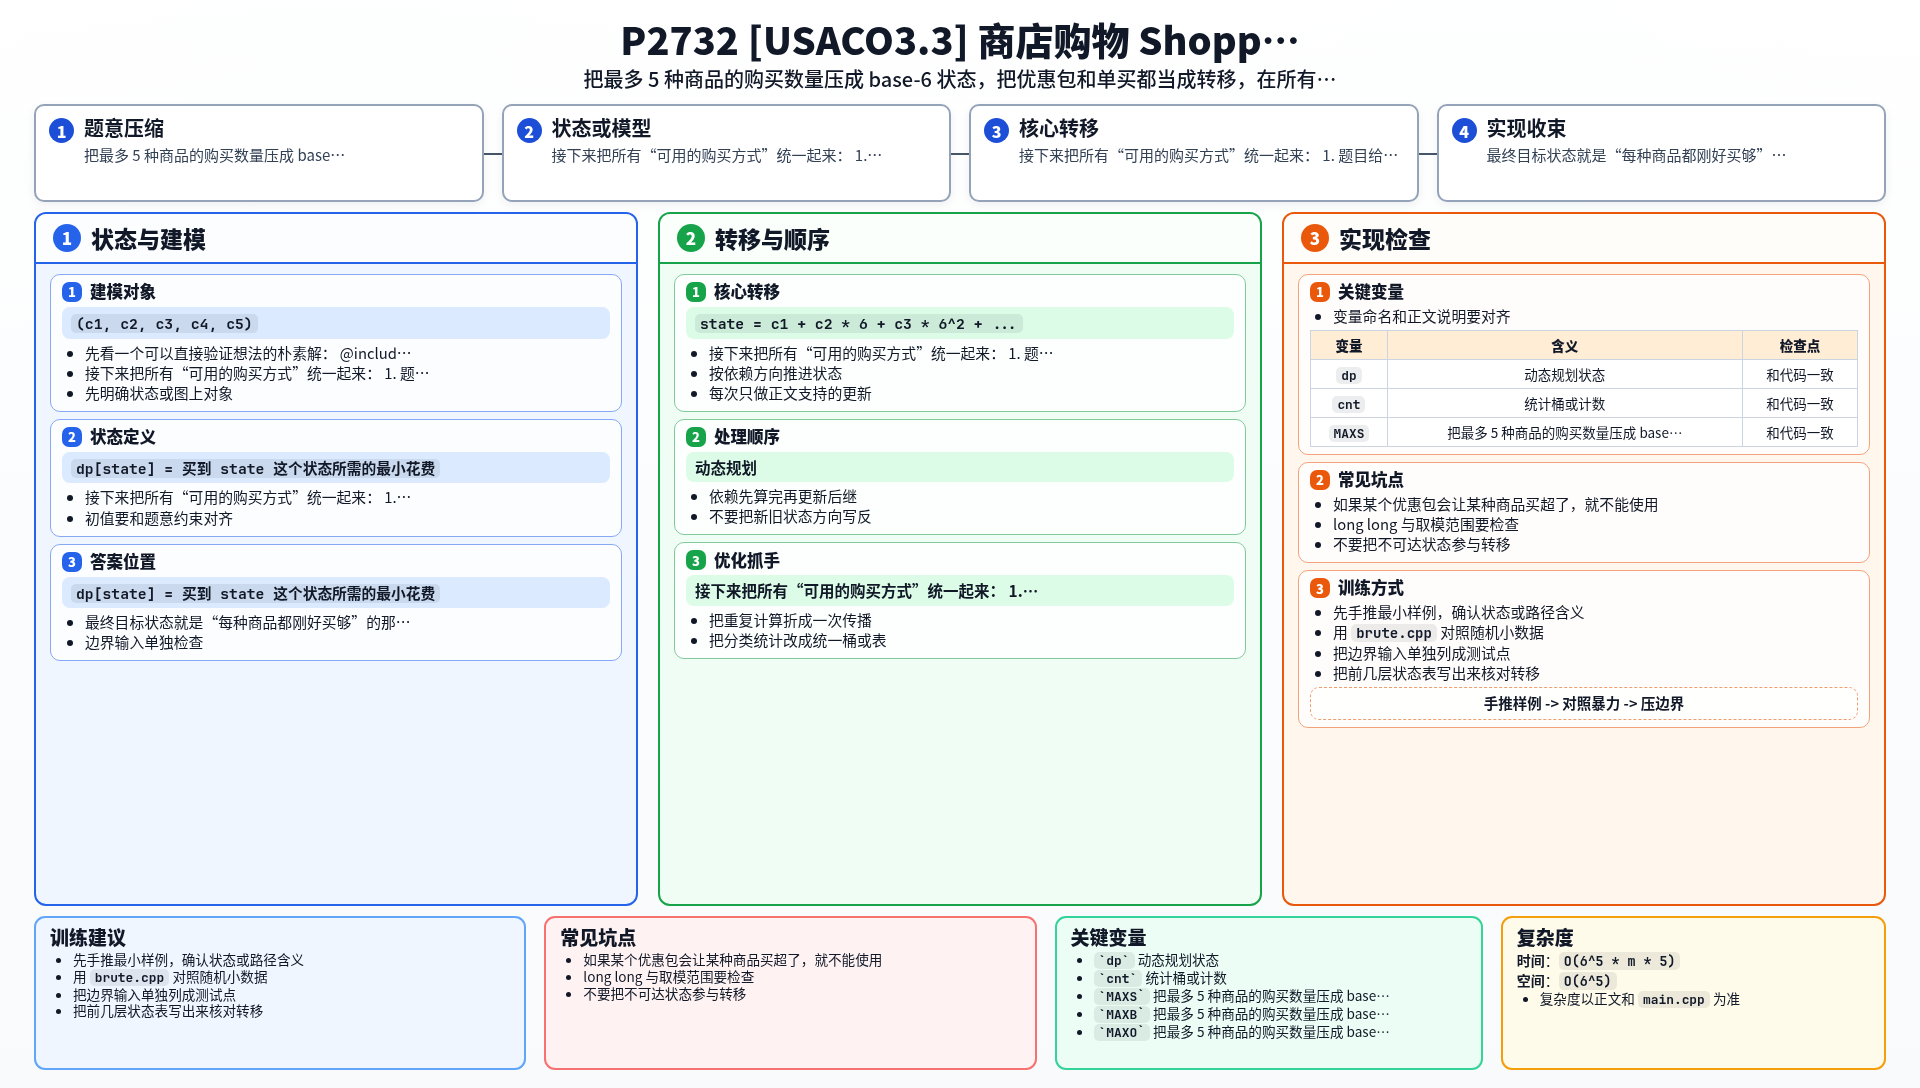Click the green 2 badge next to 处理顺序
This screenshot has height=1088, width=1920.
click(696, 437)
